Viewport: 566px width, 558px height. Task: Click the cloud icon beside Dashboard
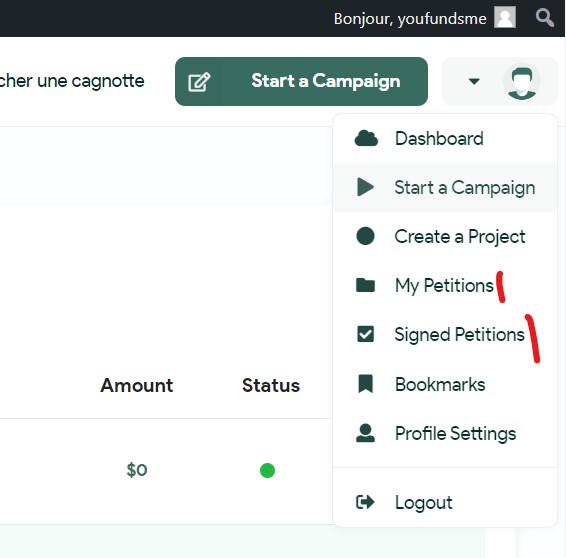[x=366, y=139]
